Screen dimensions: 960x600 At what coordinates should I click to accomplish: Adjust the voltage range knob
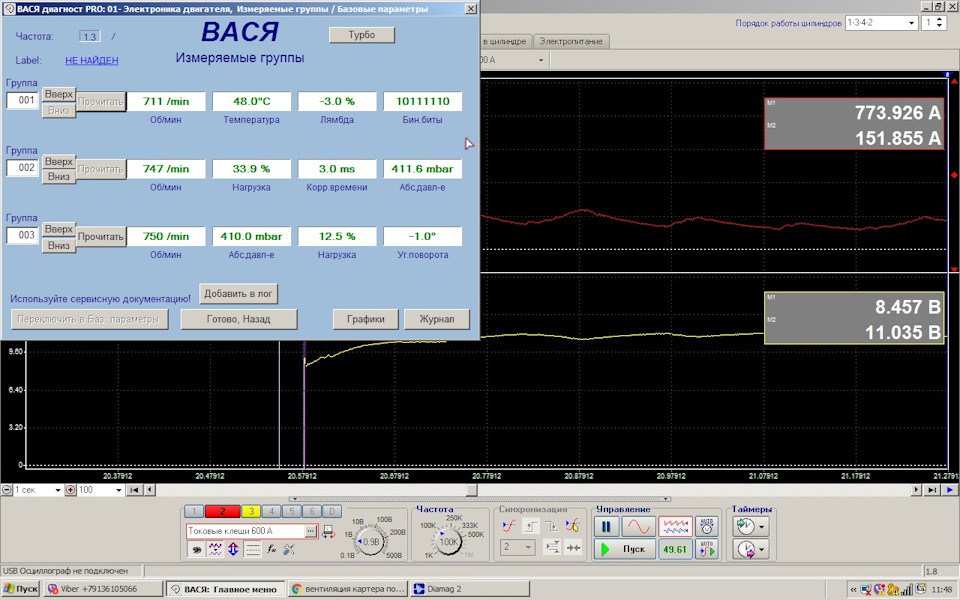coord(371,541)
